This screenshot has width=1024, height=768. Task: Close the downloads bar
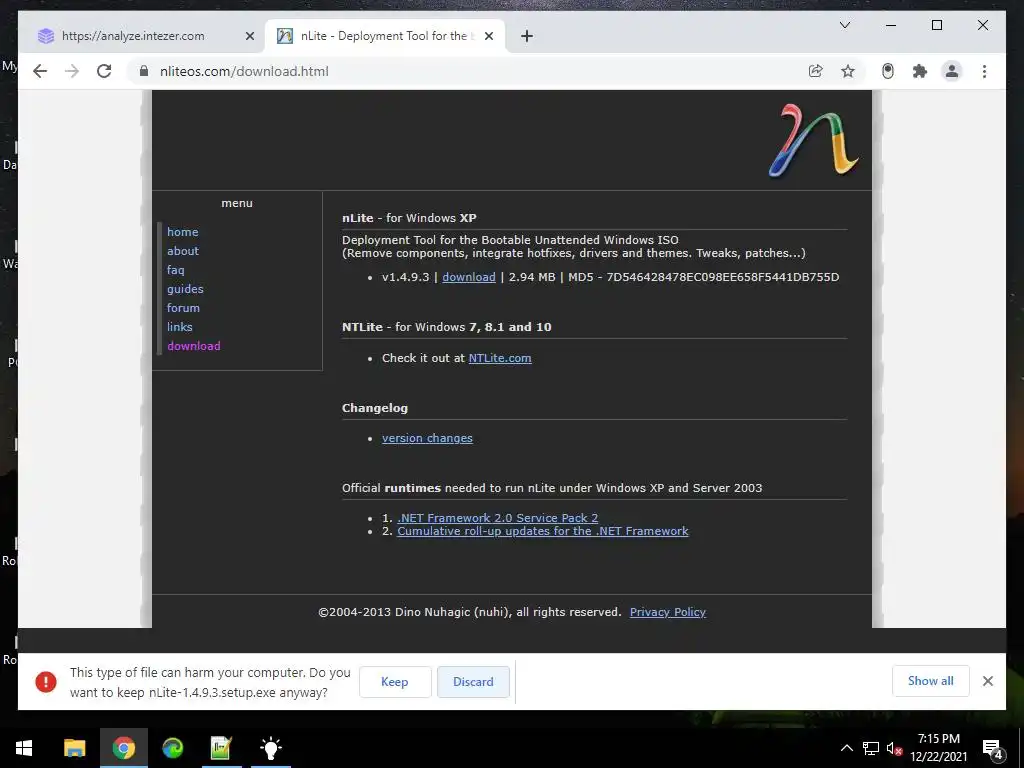click(987, 681)
